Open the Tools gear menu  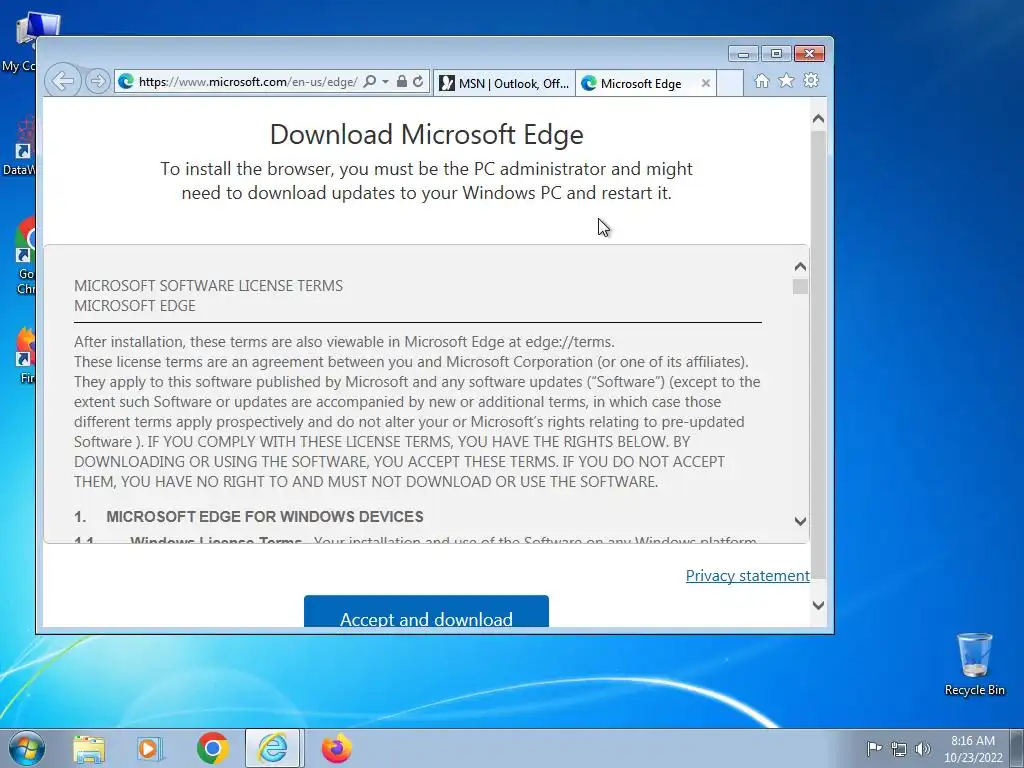tap(811, 80)
